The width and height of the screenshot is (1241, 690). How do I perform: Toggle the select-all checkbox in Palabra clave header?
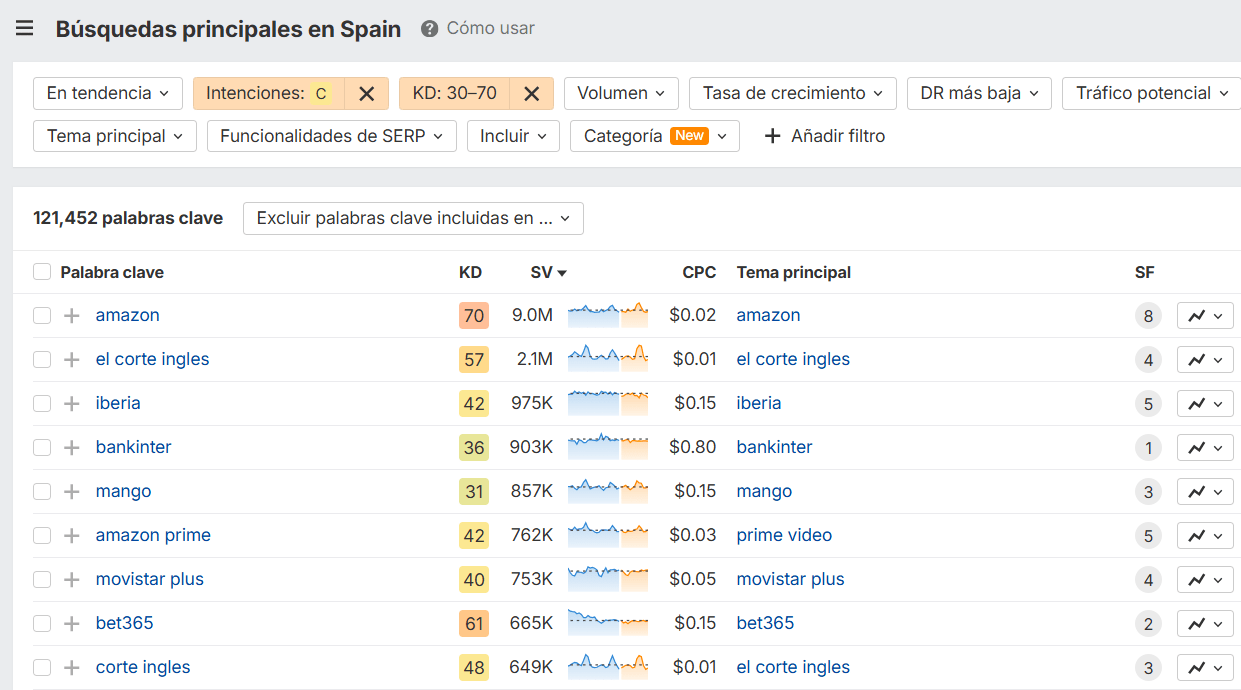(x=42, y=272)
